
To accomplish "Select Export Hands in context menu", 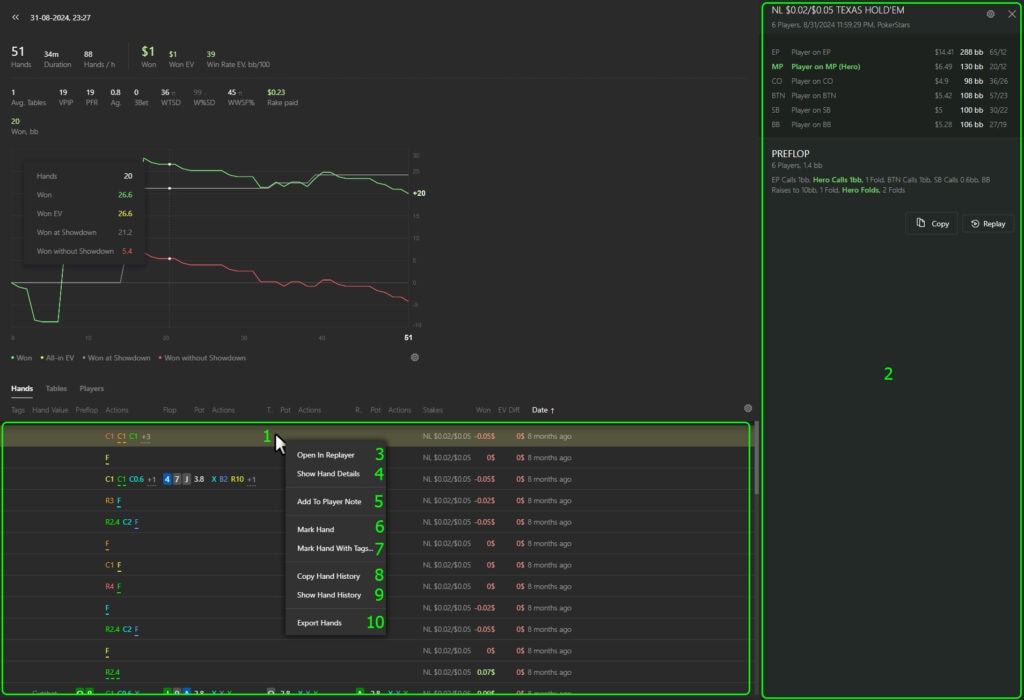I will (x=319, y=623).
